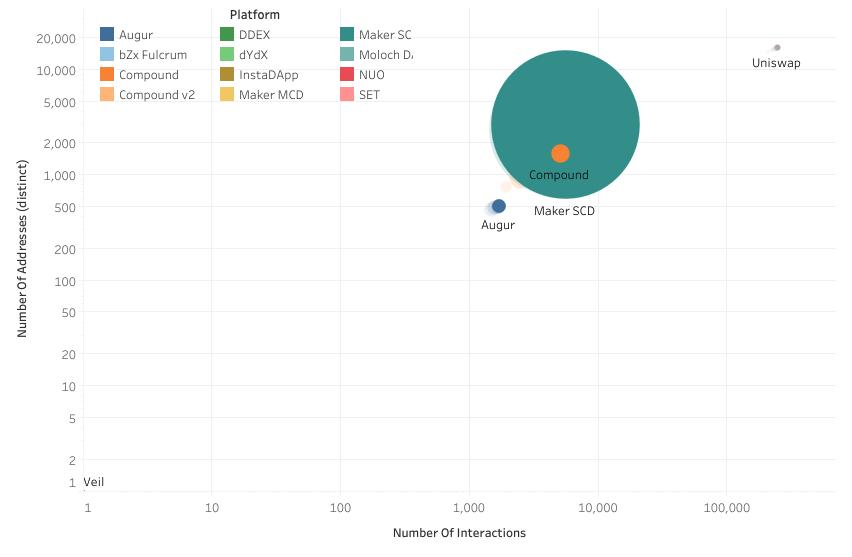The image size is (852, 557).
Task: Click the Augur color swatch in legend
Action: point(107,35)
